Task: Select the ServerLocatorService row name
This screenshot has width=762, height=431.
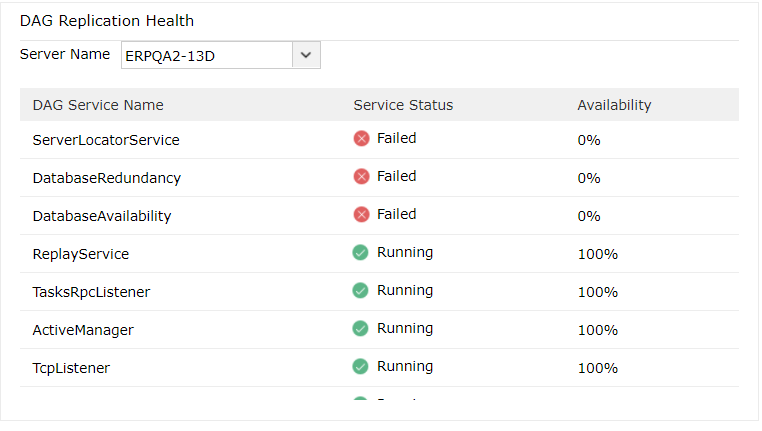Action: point(106,140)
